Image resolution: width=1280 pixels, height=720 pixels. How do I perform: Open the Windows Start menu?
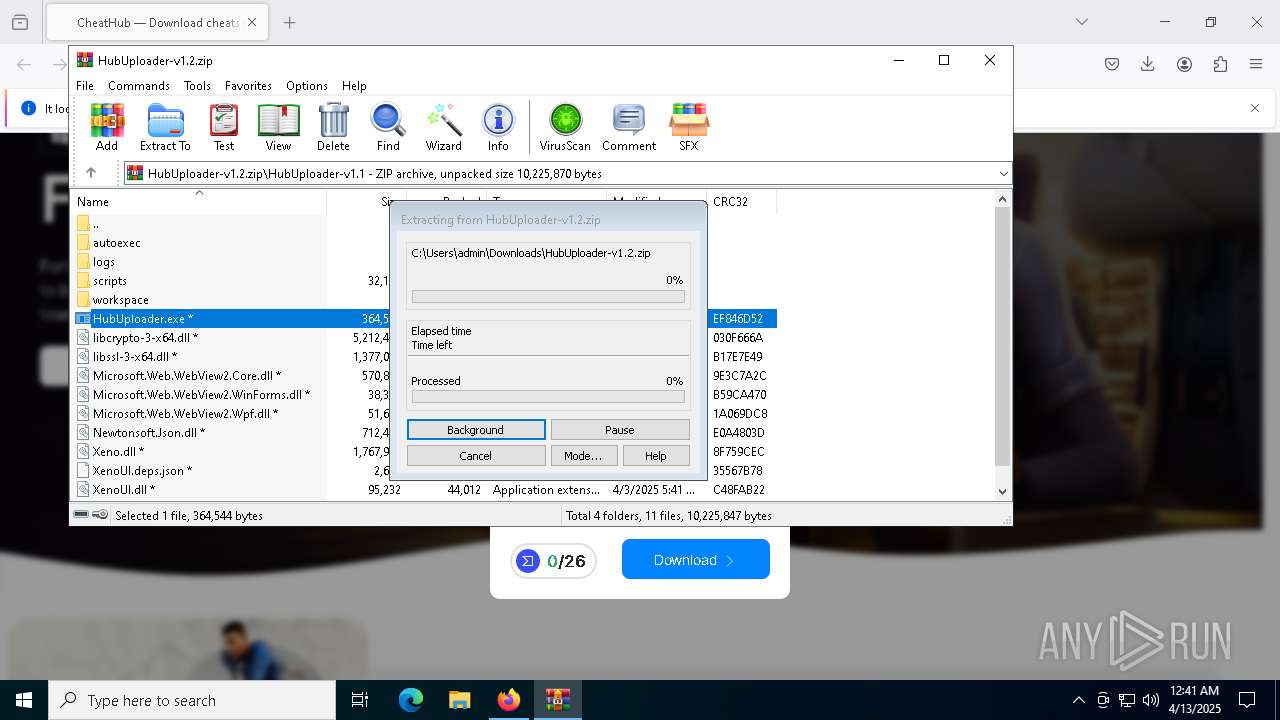coord(24,700)
